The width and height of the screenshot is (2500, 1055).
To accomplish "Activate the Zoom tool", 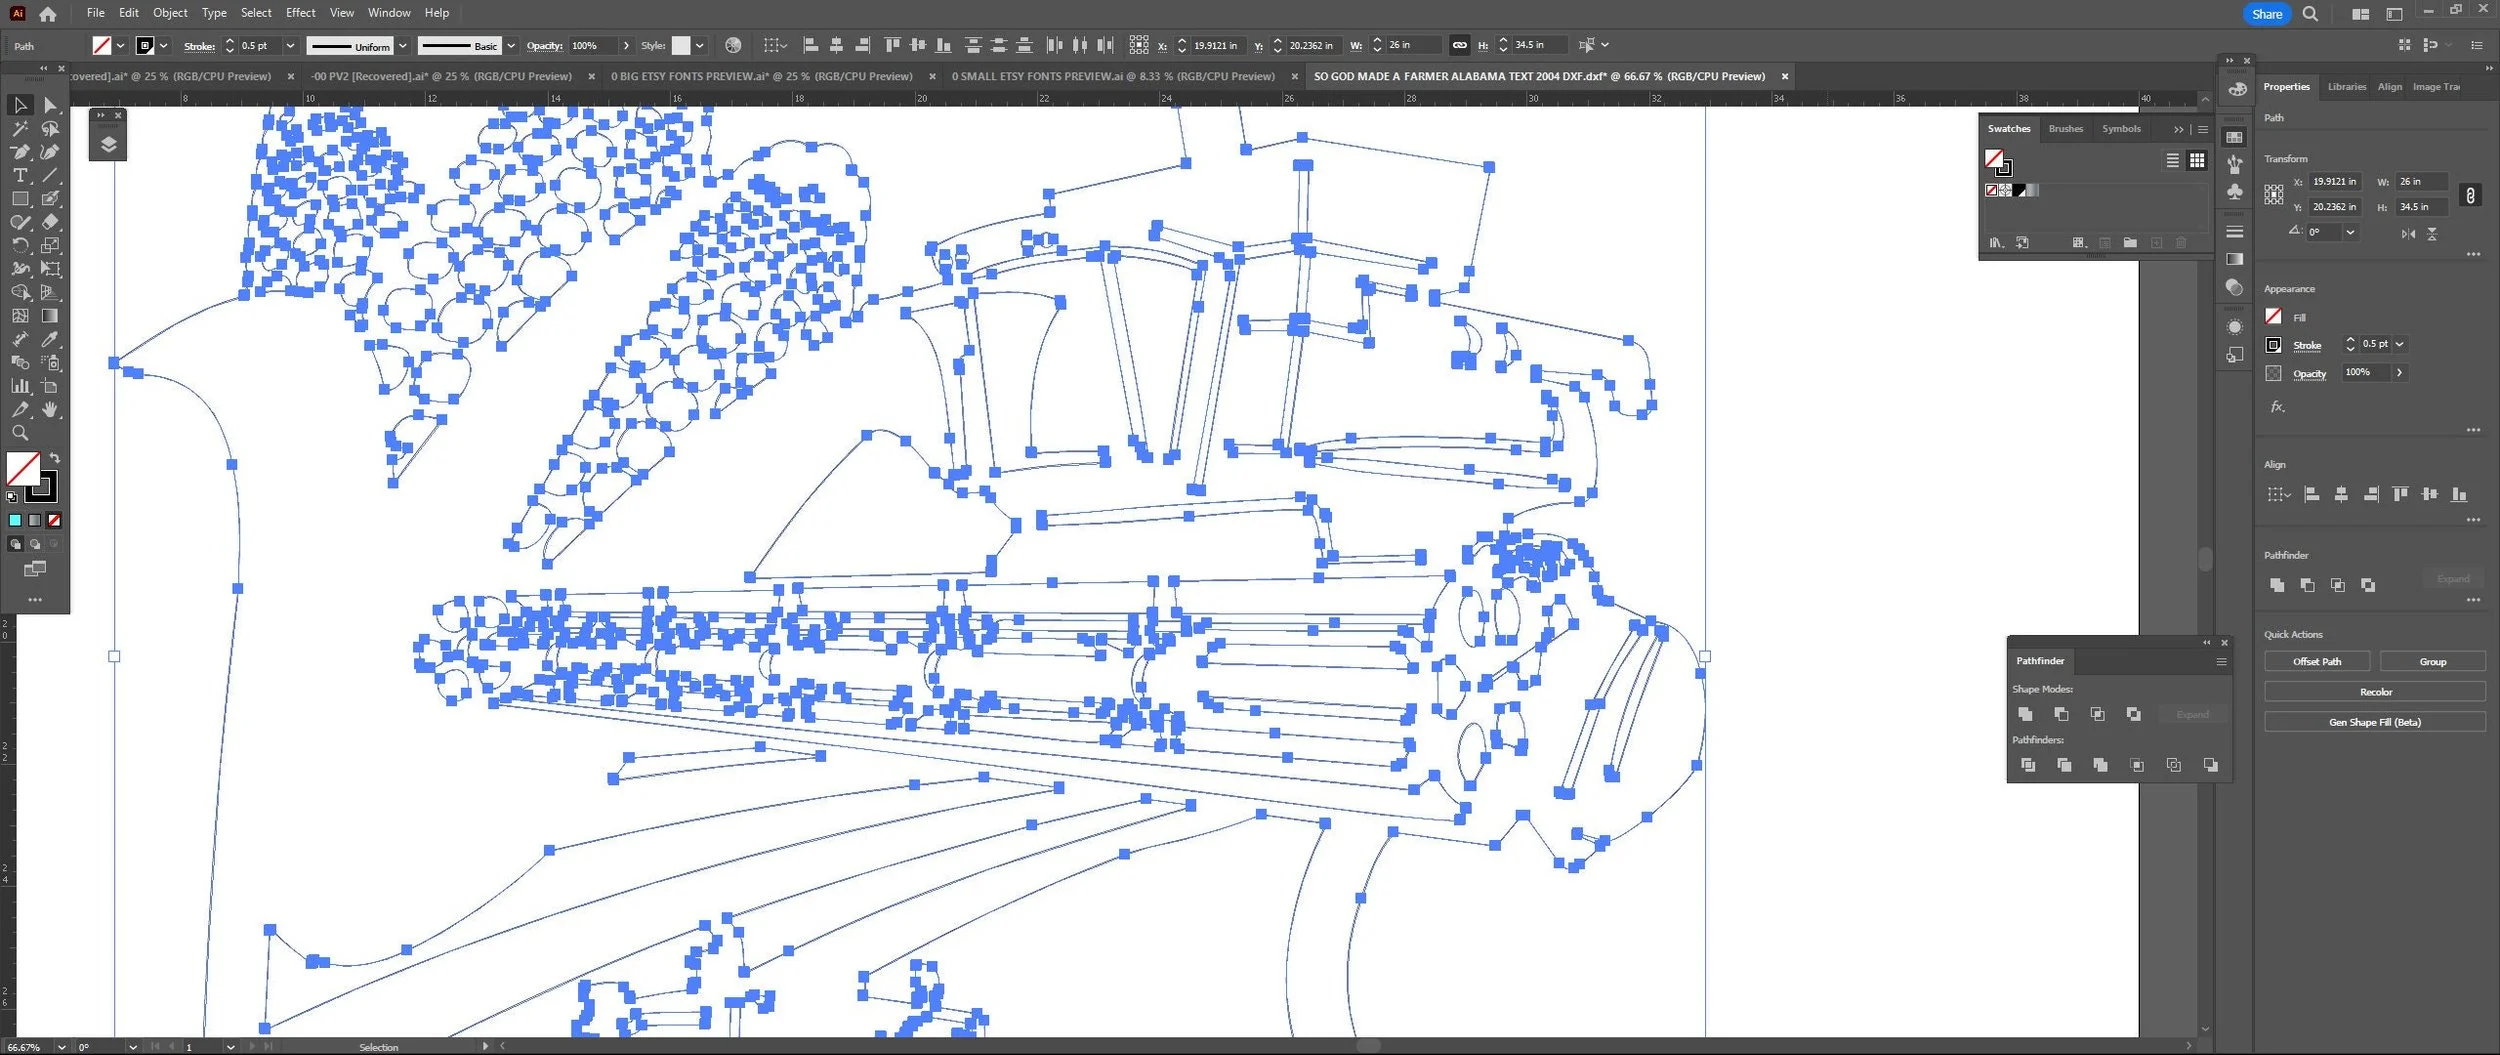I will click(20, 433).
